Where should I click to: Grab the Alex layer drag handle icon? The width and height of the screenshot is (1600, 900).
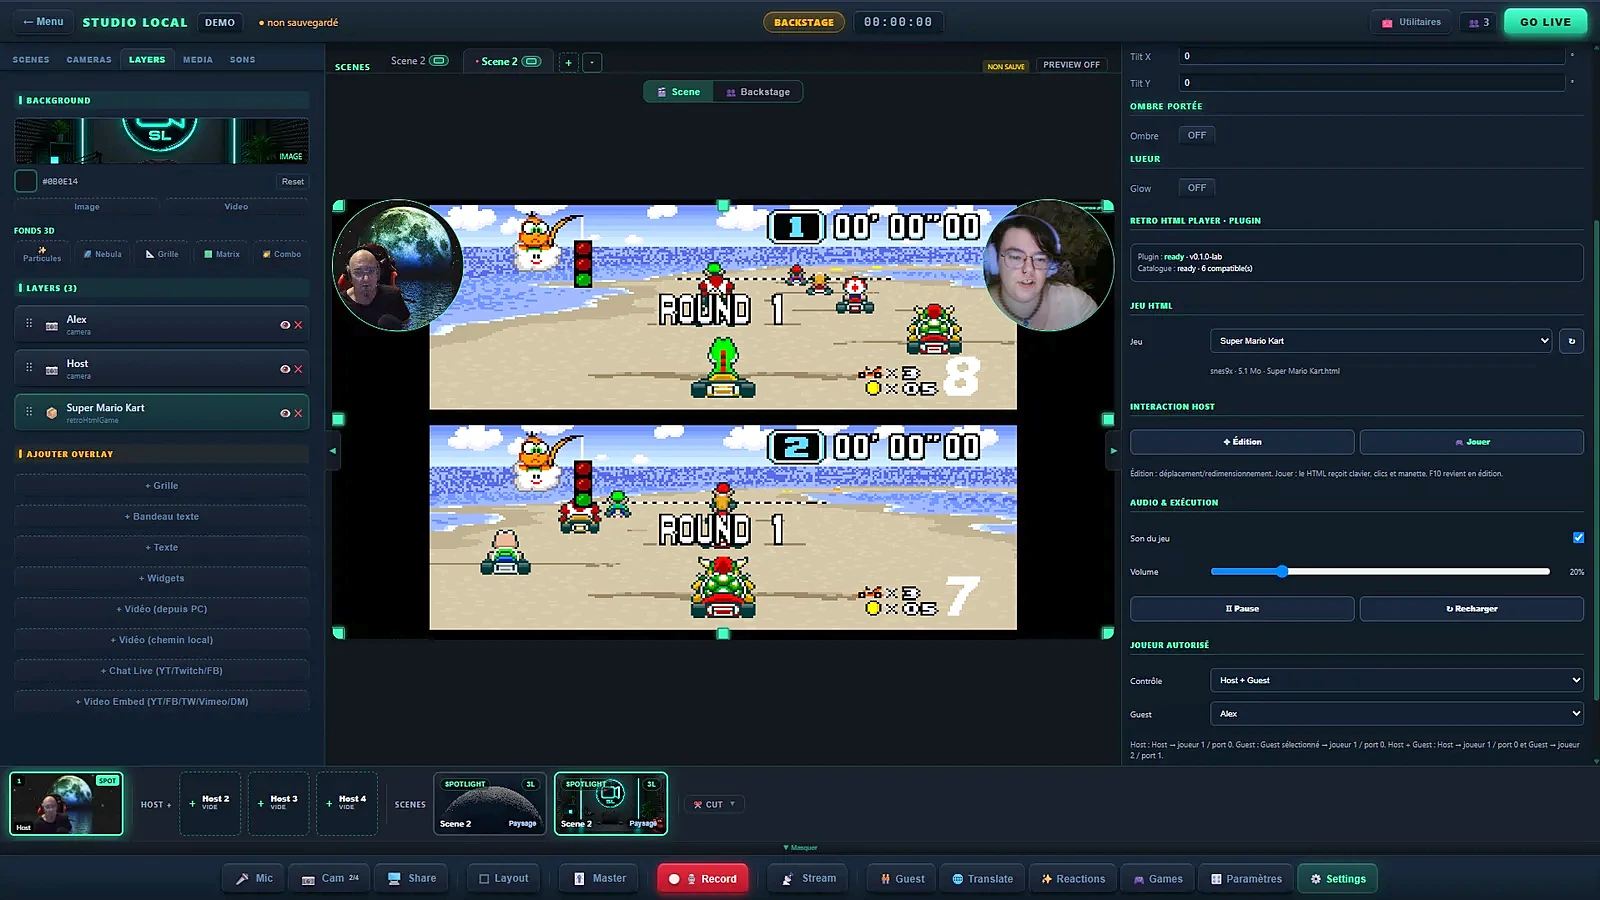point(29,324)
